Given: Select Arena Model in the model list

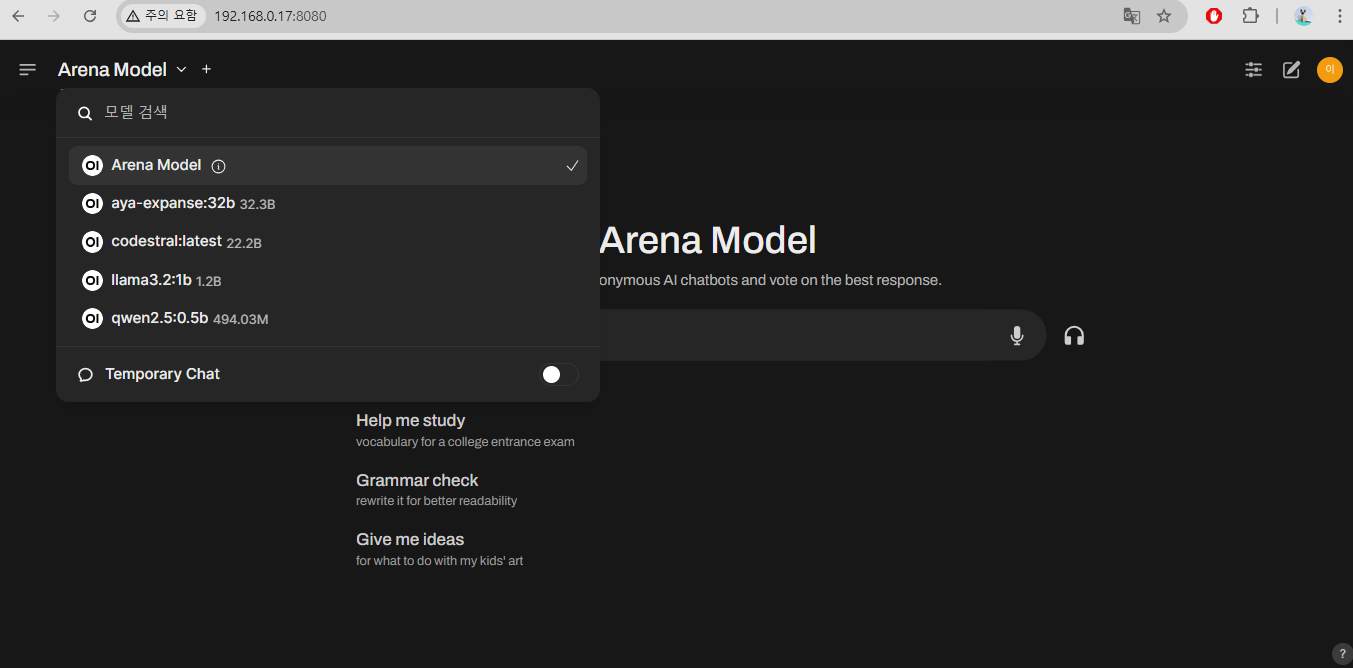Looking at the screenshot, I should pyautogui.click(x=328, y=165).
